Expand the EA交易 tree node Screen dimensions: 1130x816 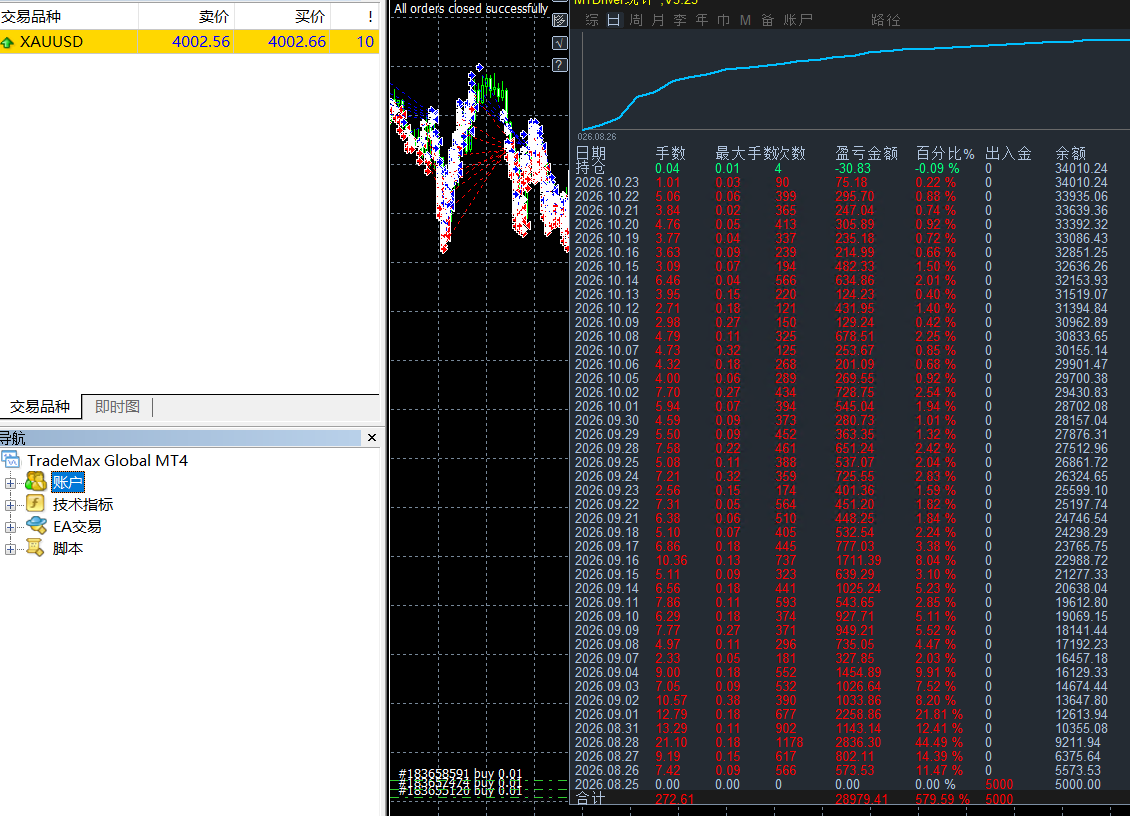(10, 528)
